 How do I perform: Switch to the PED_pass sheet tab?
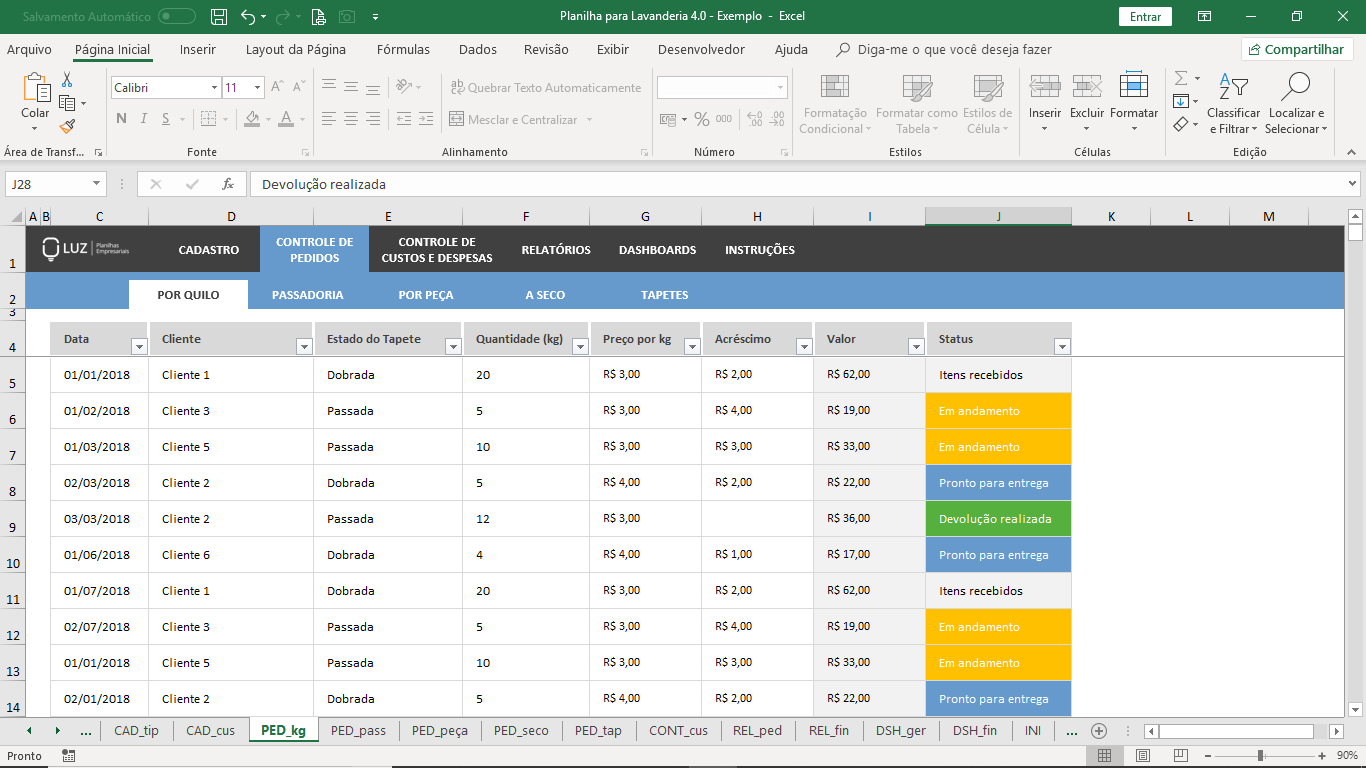tap(358, 731)
